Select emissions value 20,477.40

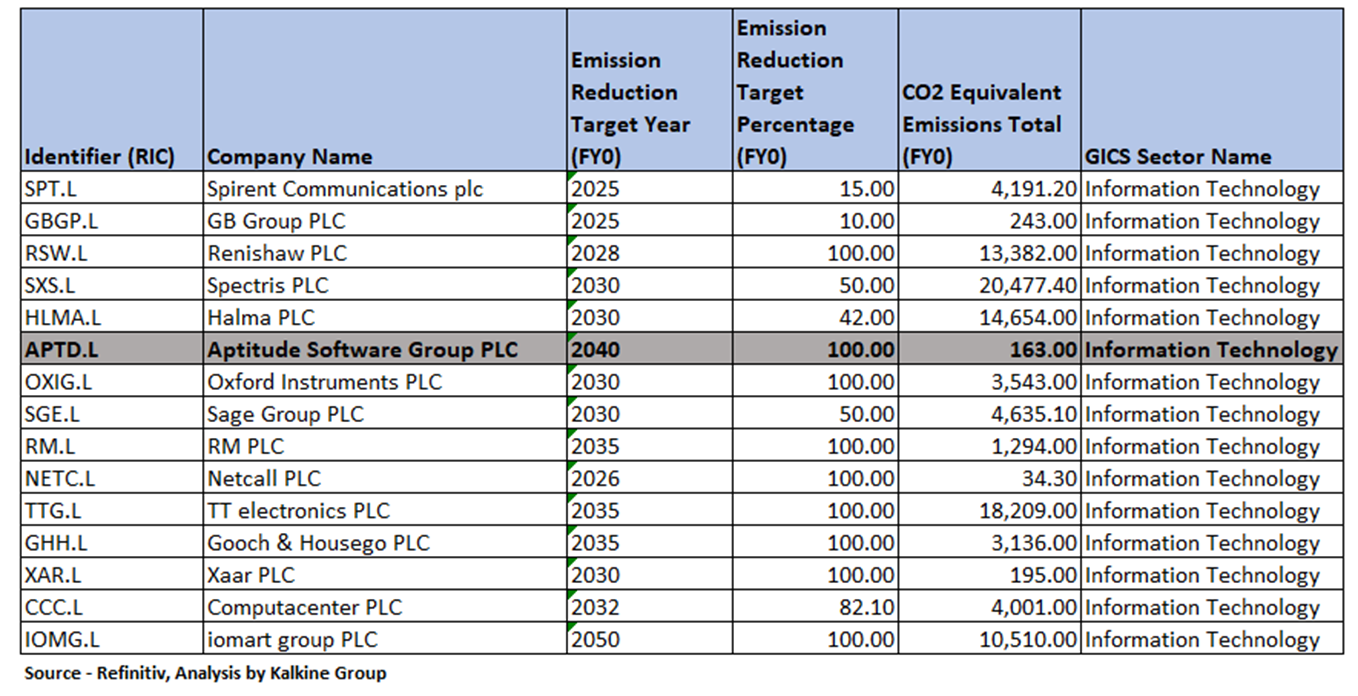pyautogui.click(x=989, y=285)
